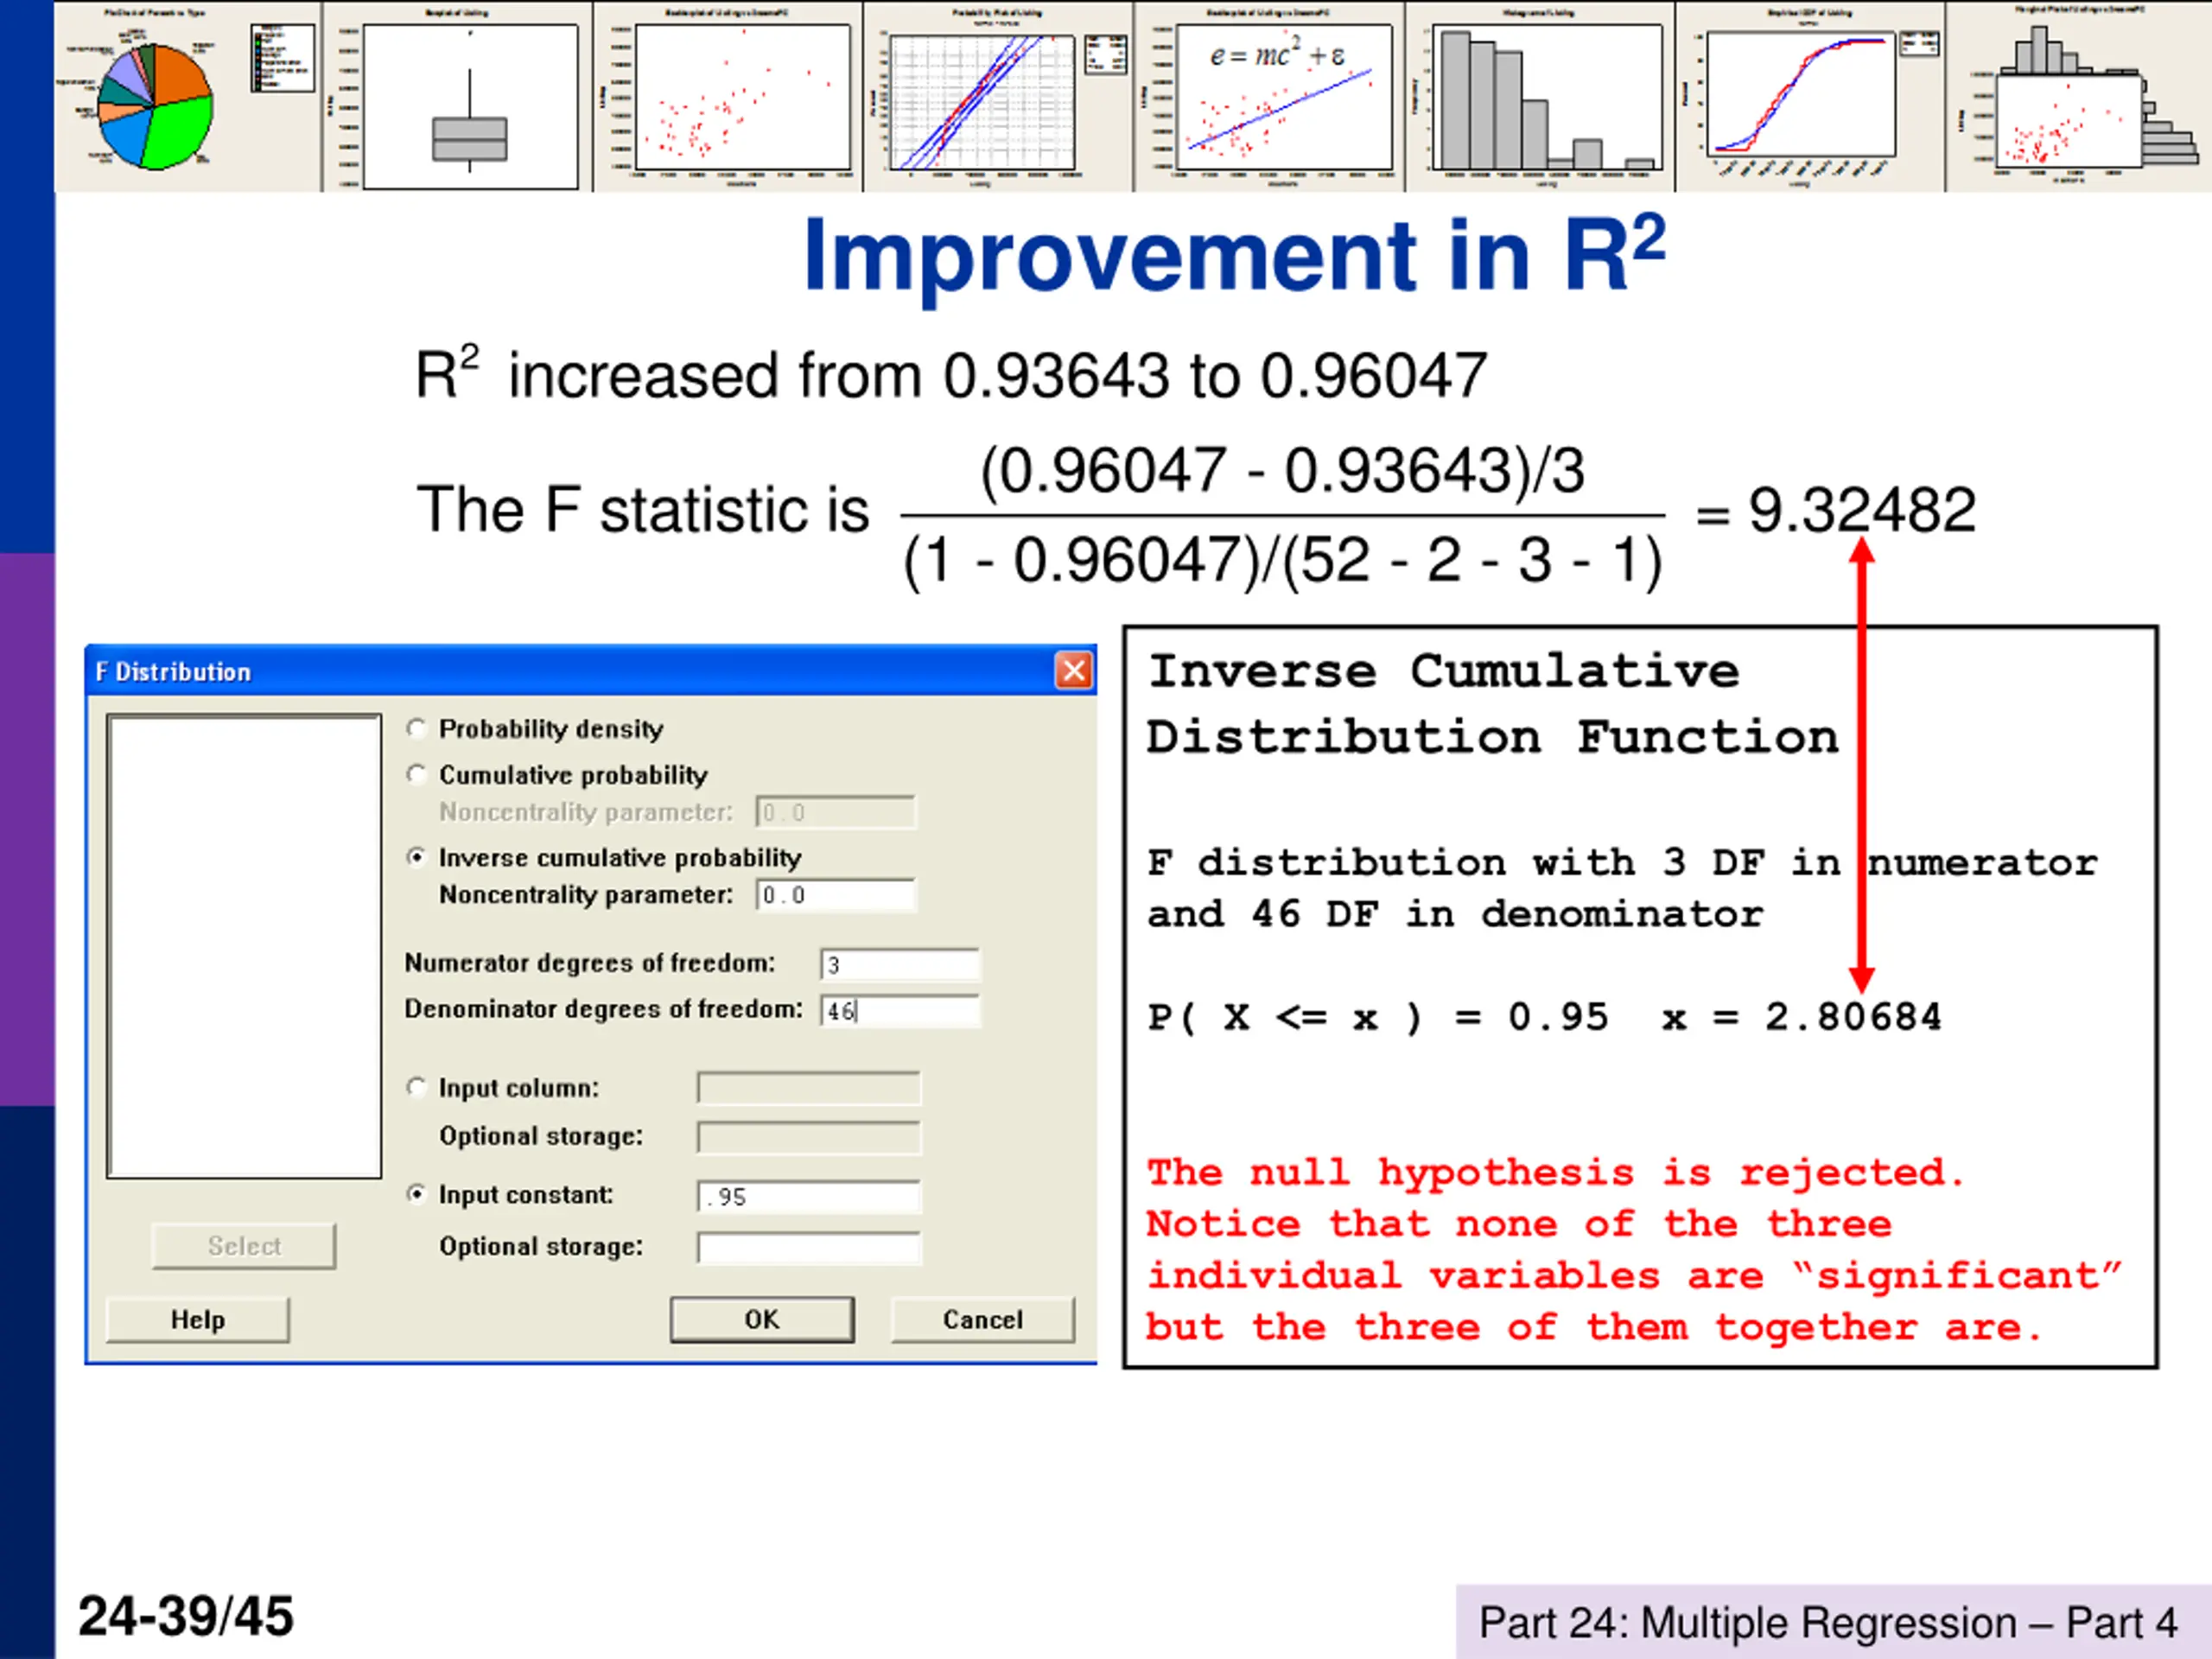Click the 'R² increased from 0.93643 to 0.96047' line
2212x1659 pixels.
(951, 374)
